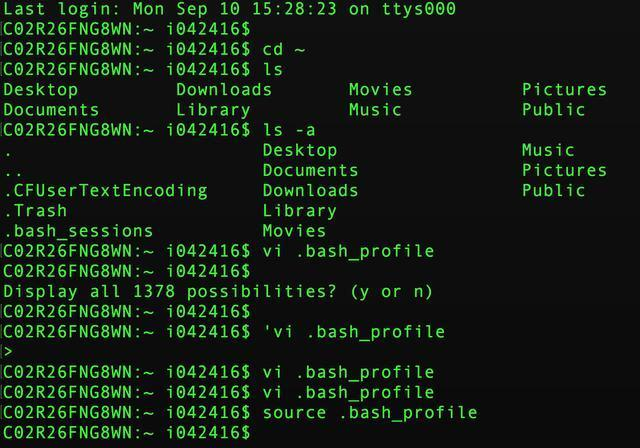This screenshot has width=640, height=448.
Task: Click 'Library' in the plain ls listing
Action: tap(213, 110)
